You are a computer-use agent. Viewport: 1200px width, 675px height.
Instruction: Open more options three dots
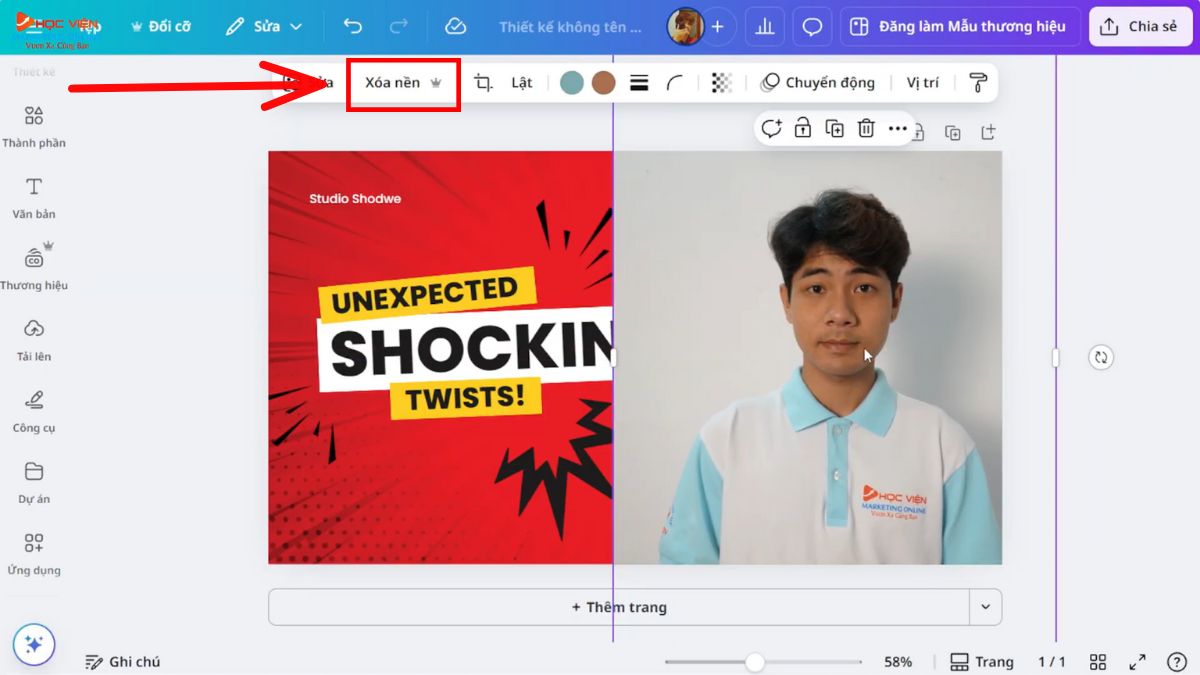pyautogui.click(x=897, y=128)
